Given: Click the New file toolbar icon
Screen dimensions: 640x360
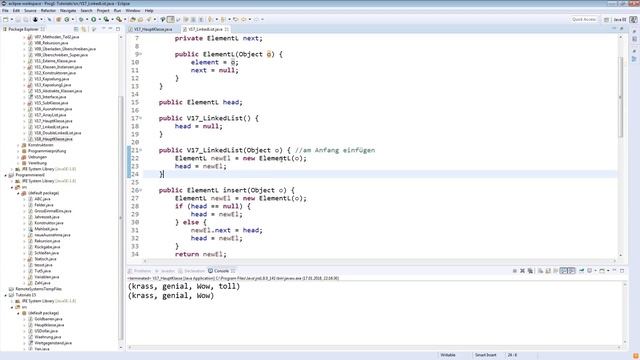Looking at the screenshot, I should pyautogui.click(x=6, y=19).
